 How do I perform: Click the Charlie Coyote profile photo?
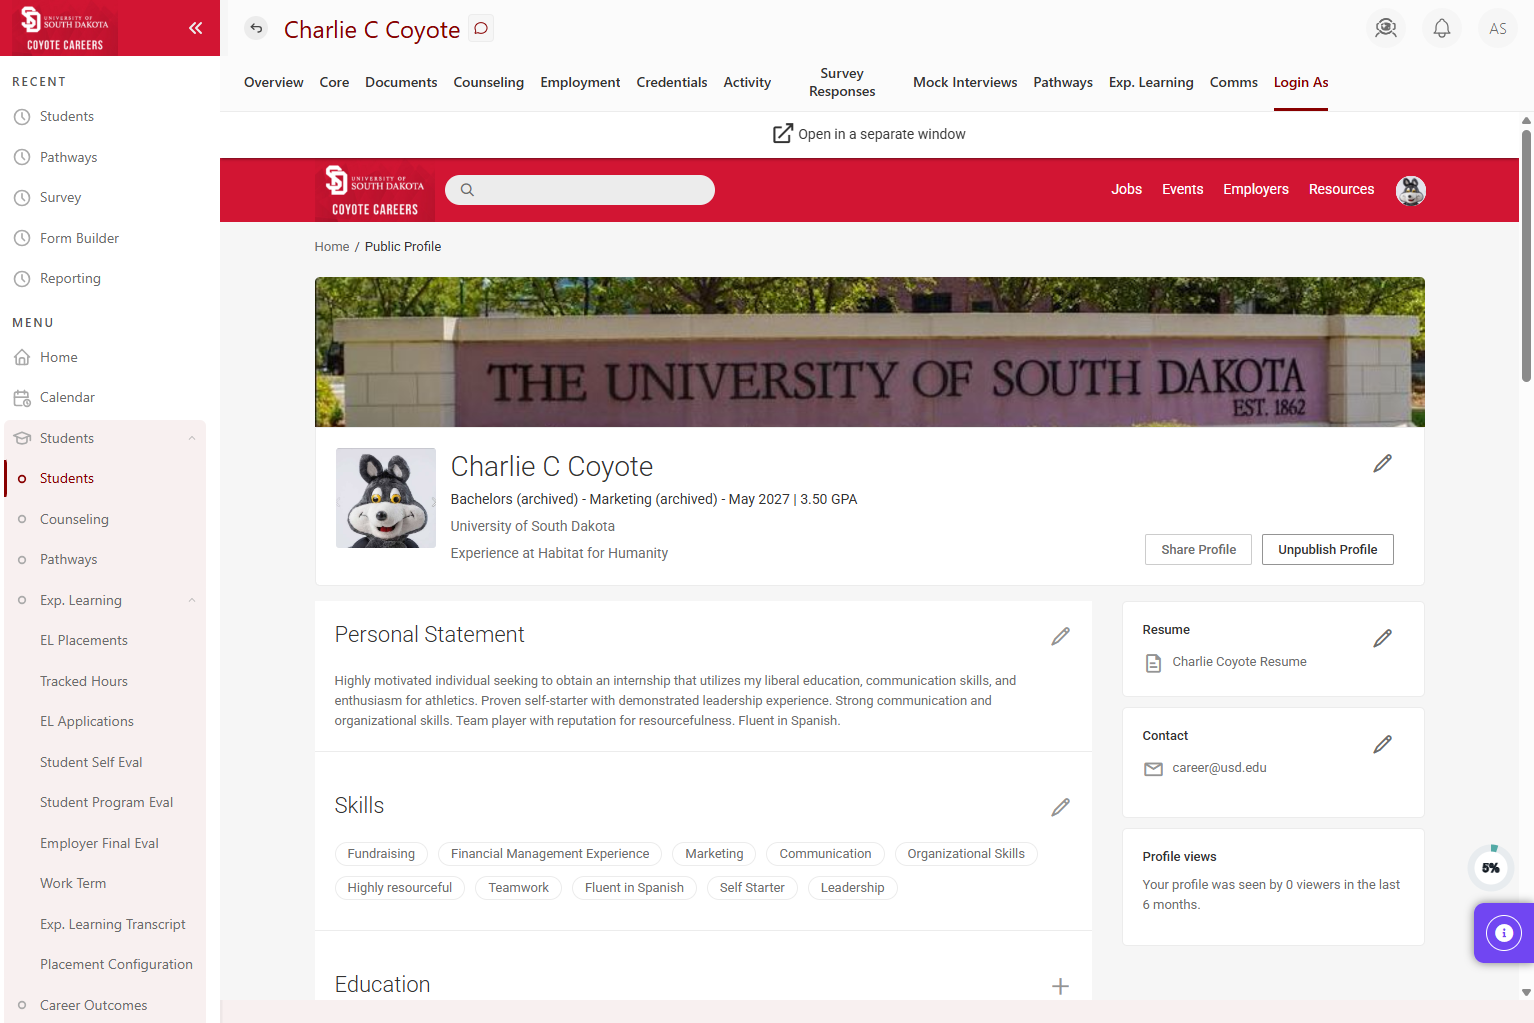coord(386,498)
